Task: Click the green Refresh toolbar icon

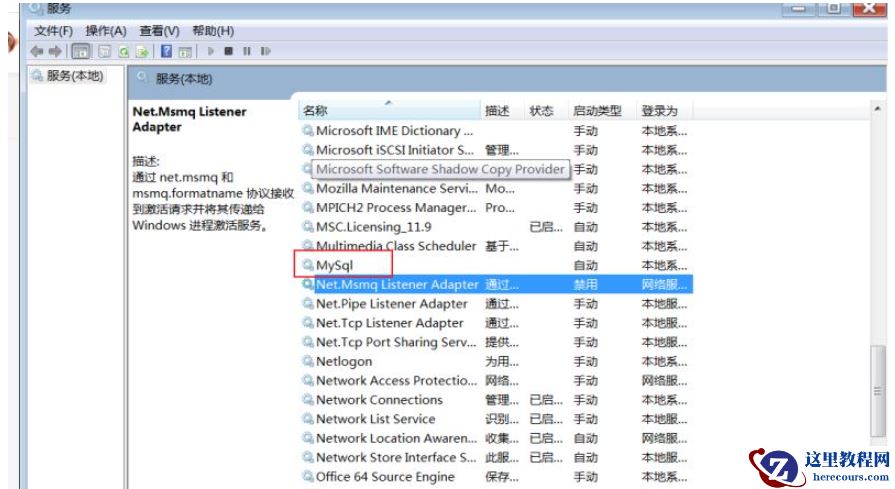Action: pos(124,51)
